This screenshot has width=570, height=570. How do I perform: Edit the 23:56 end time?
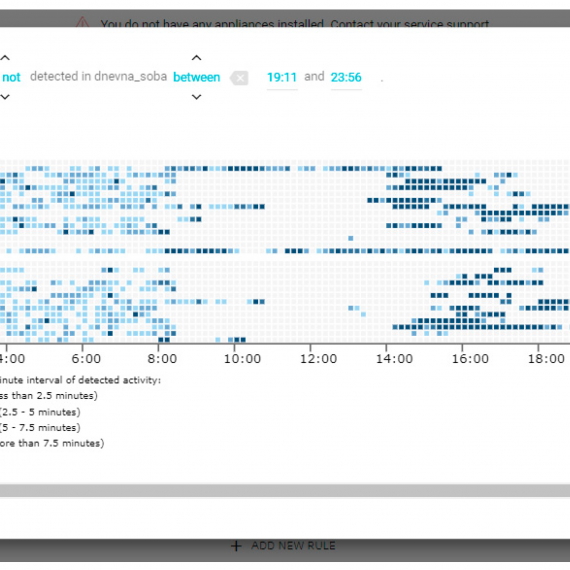click(x=346, y=77)
